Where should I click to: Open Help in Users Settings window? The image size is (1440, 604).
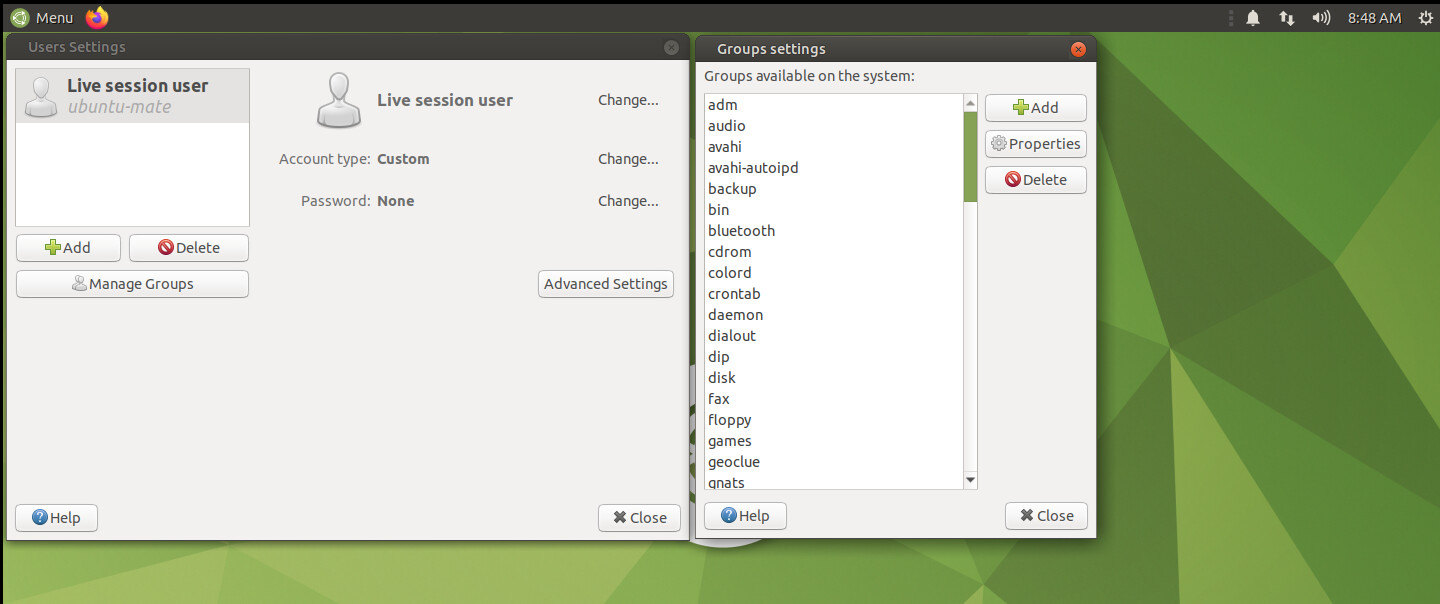pos(56,518)
